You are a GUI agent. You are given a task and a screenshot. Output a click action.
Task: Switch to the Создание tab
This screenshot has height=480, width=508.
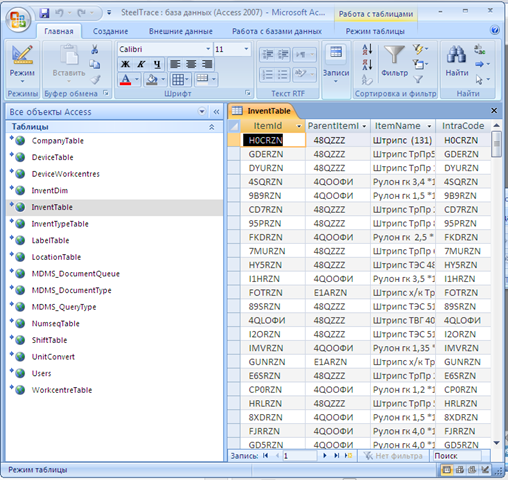click(x=110, y=31)
